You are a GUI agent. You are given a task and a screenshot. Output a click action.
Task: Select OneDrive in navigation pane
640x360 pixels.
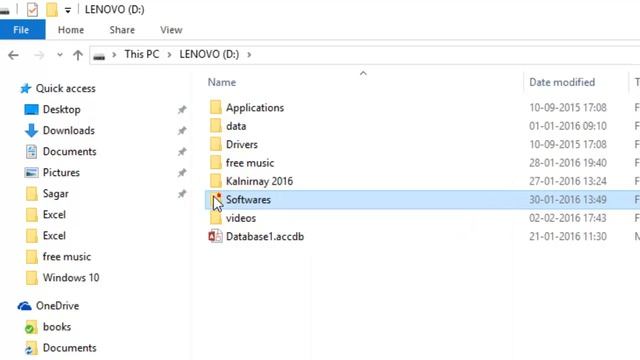(x=58, y=306)
